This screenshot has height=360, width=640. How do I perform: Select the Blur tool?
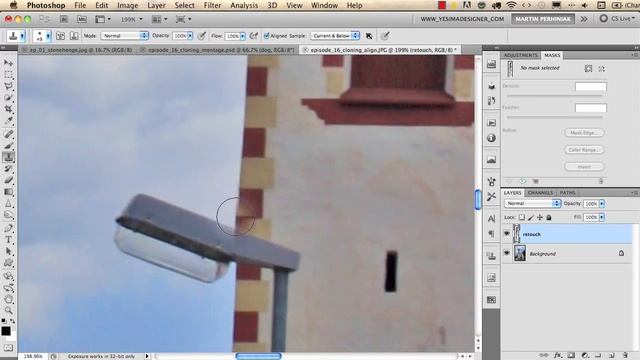(x=8, y=203)
